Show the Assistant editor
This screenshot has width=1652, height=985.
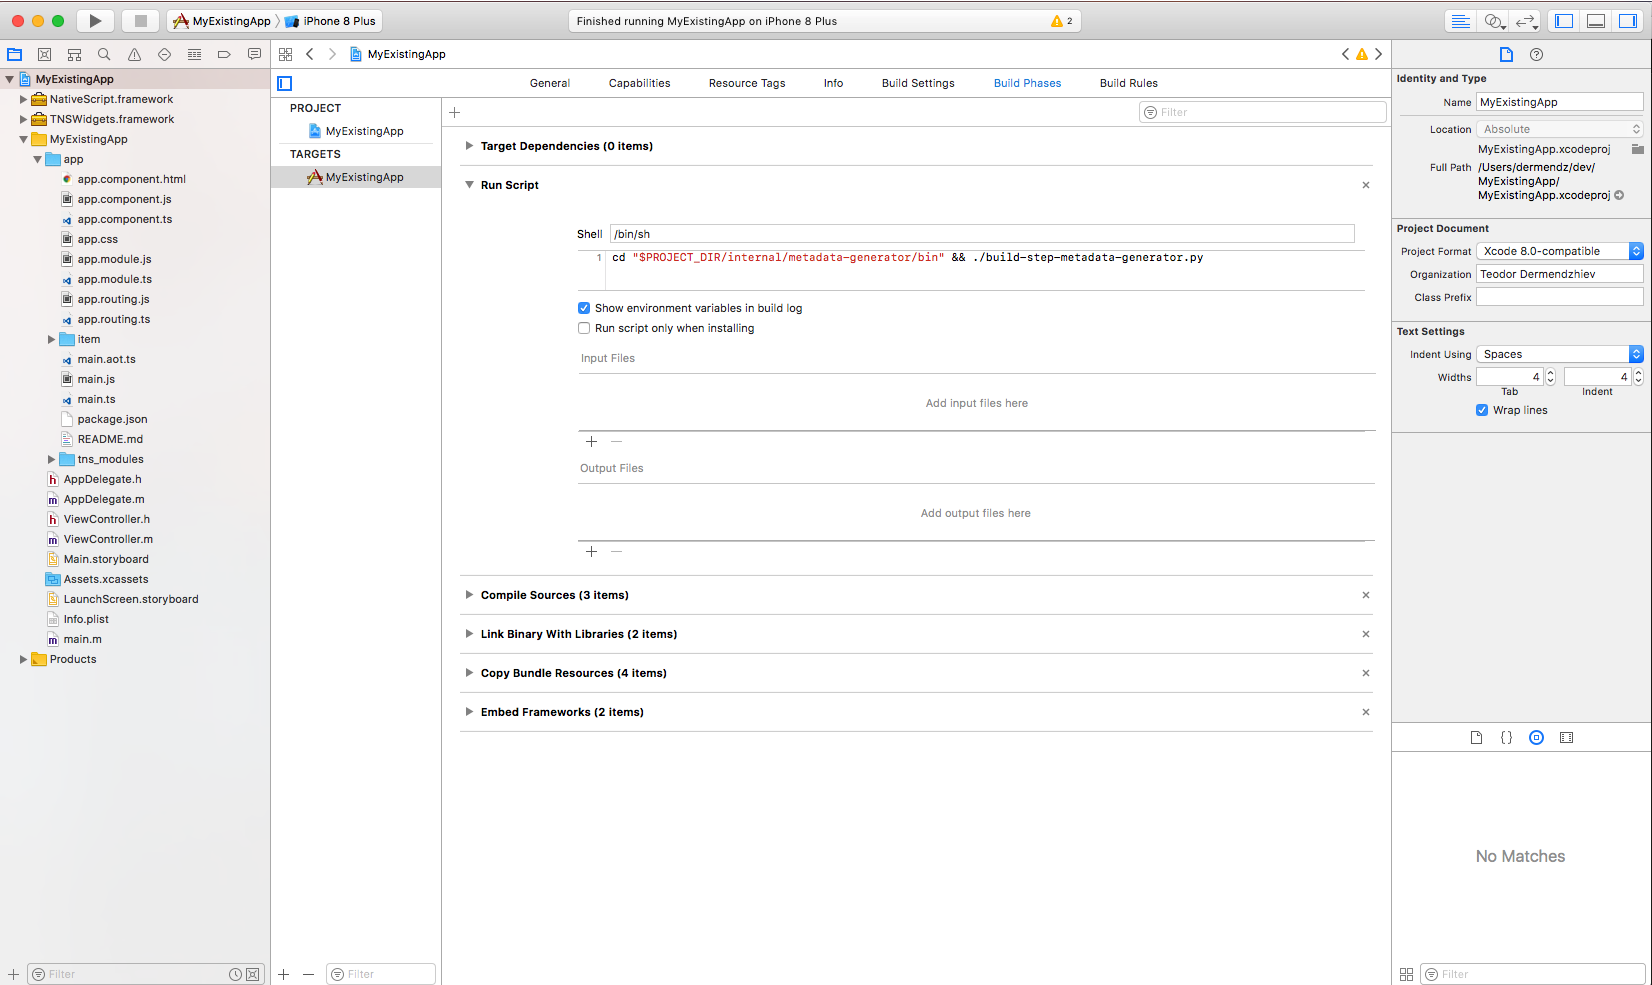click(x=1493, y=21)
